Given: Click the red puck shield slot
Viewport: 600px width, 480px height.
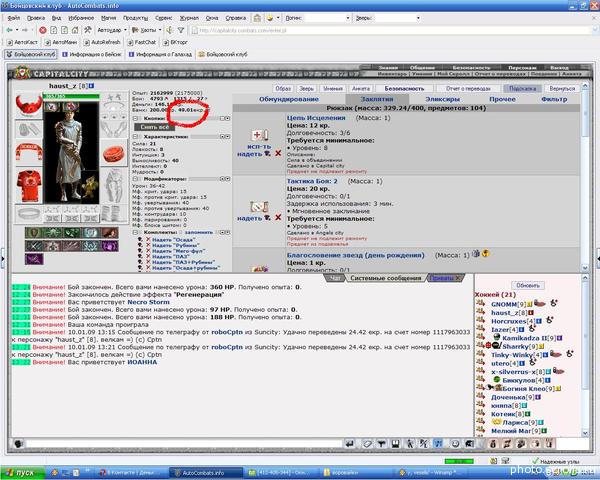Looking at the screenshot, I should (114, 152).
